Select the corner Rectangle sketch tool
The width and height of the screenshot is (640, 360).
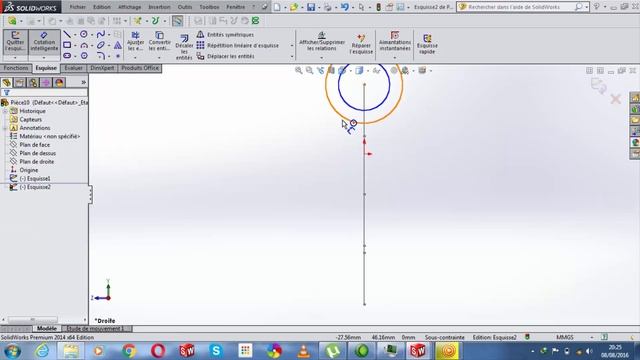pos(67,45)
